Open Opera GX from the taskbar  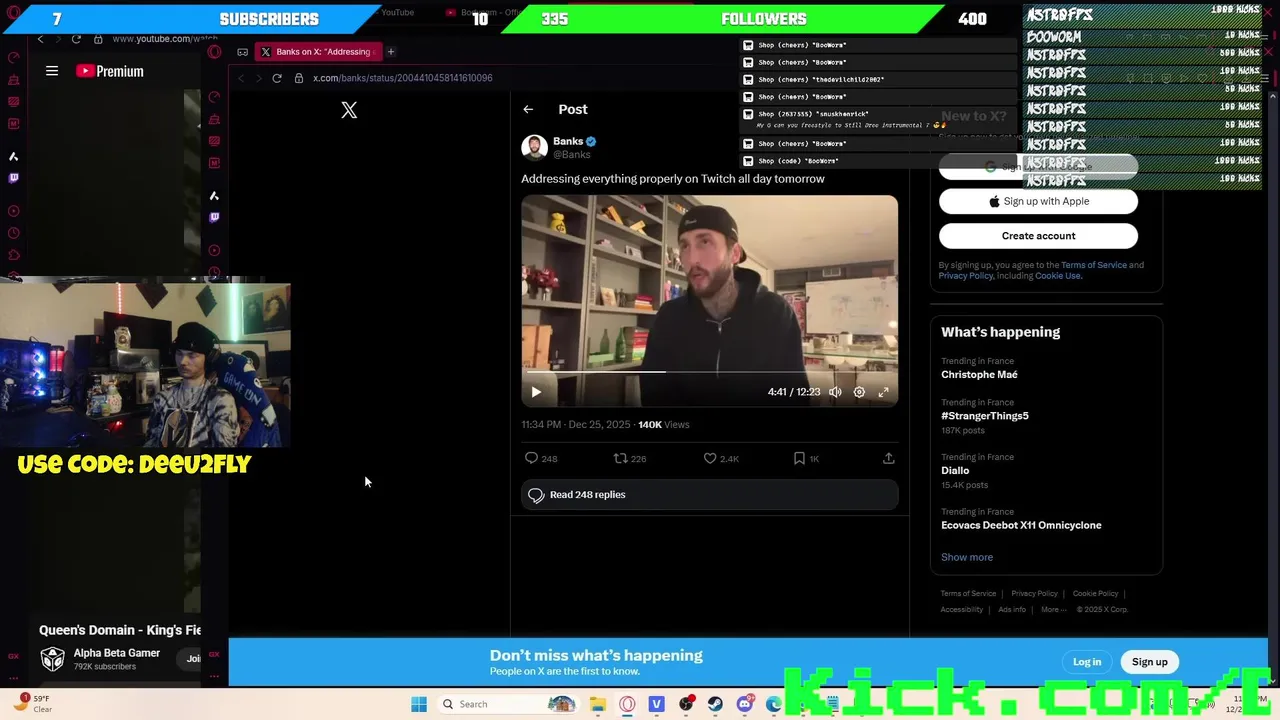point(627,704)
